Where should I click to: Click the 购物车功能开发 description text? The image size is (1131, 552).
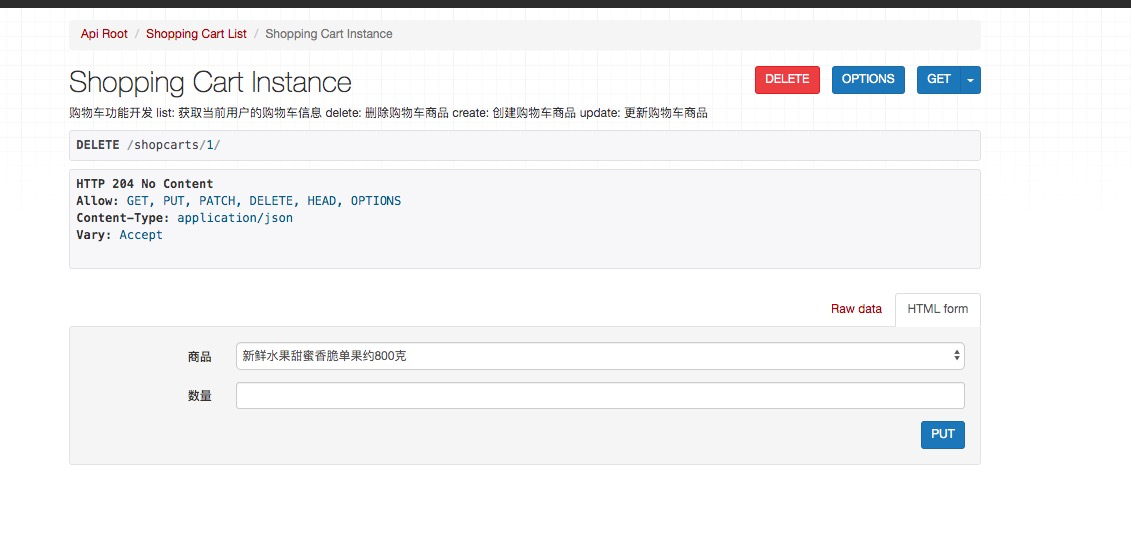tap(388, 113)
